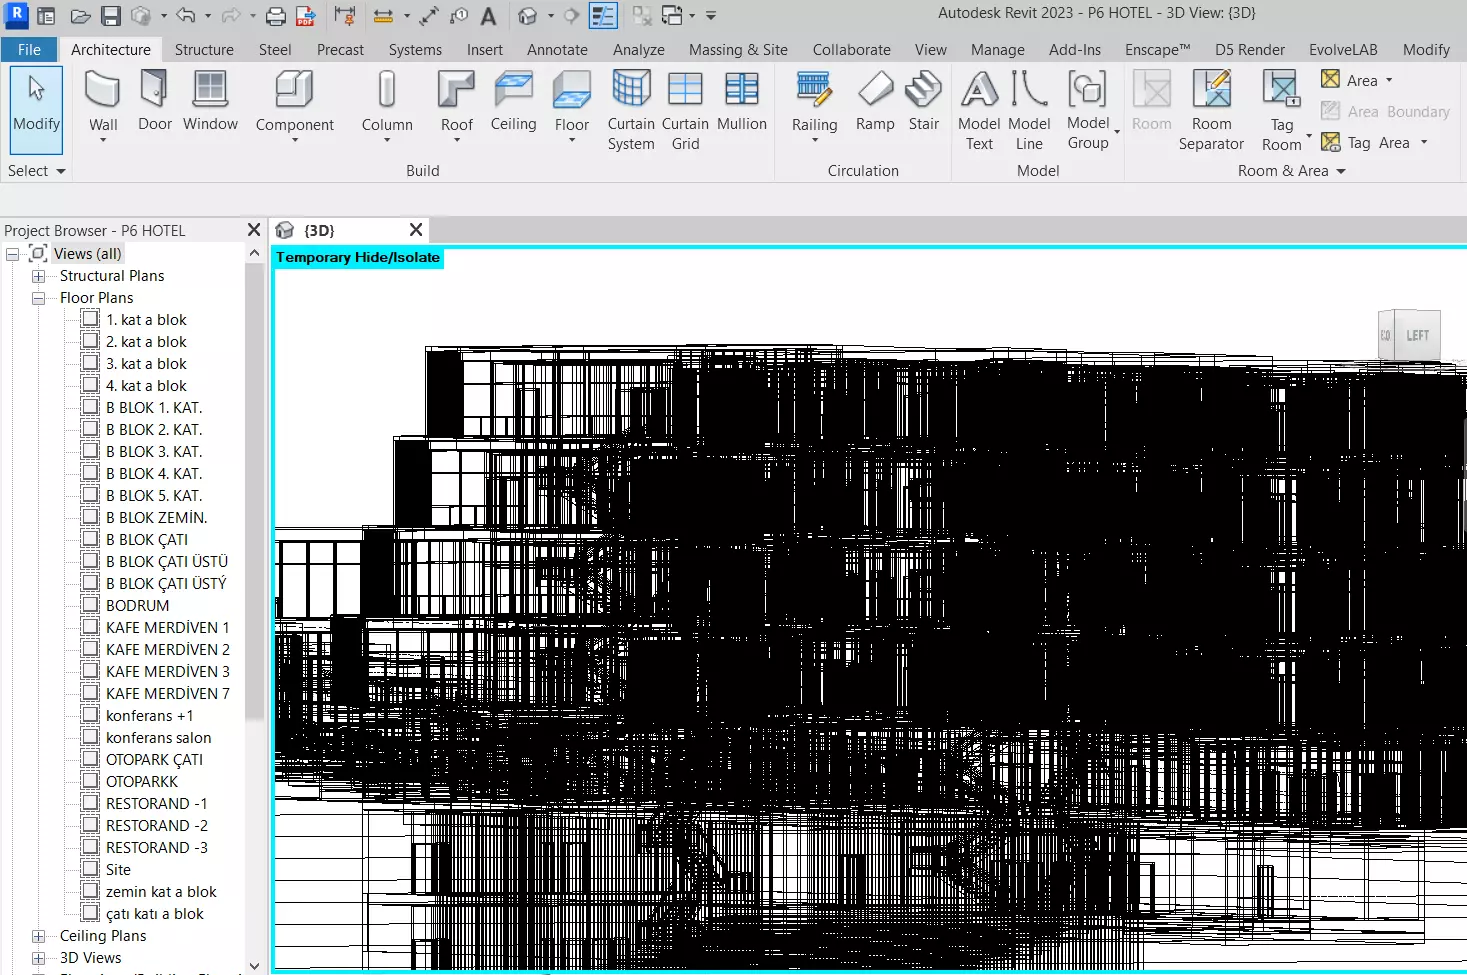The height and width of the screenshot is (975, 1467).
Task: Open the Tag Area dropdown arrow
Action: coord(1424,143)
